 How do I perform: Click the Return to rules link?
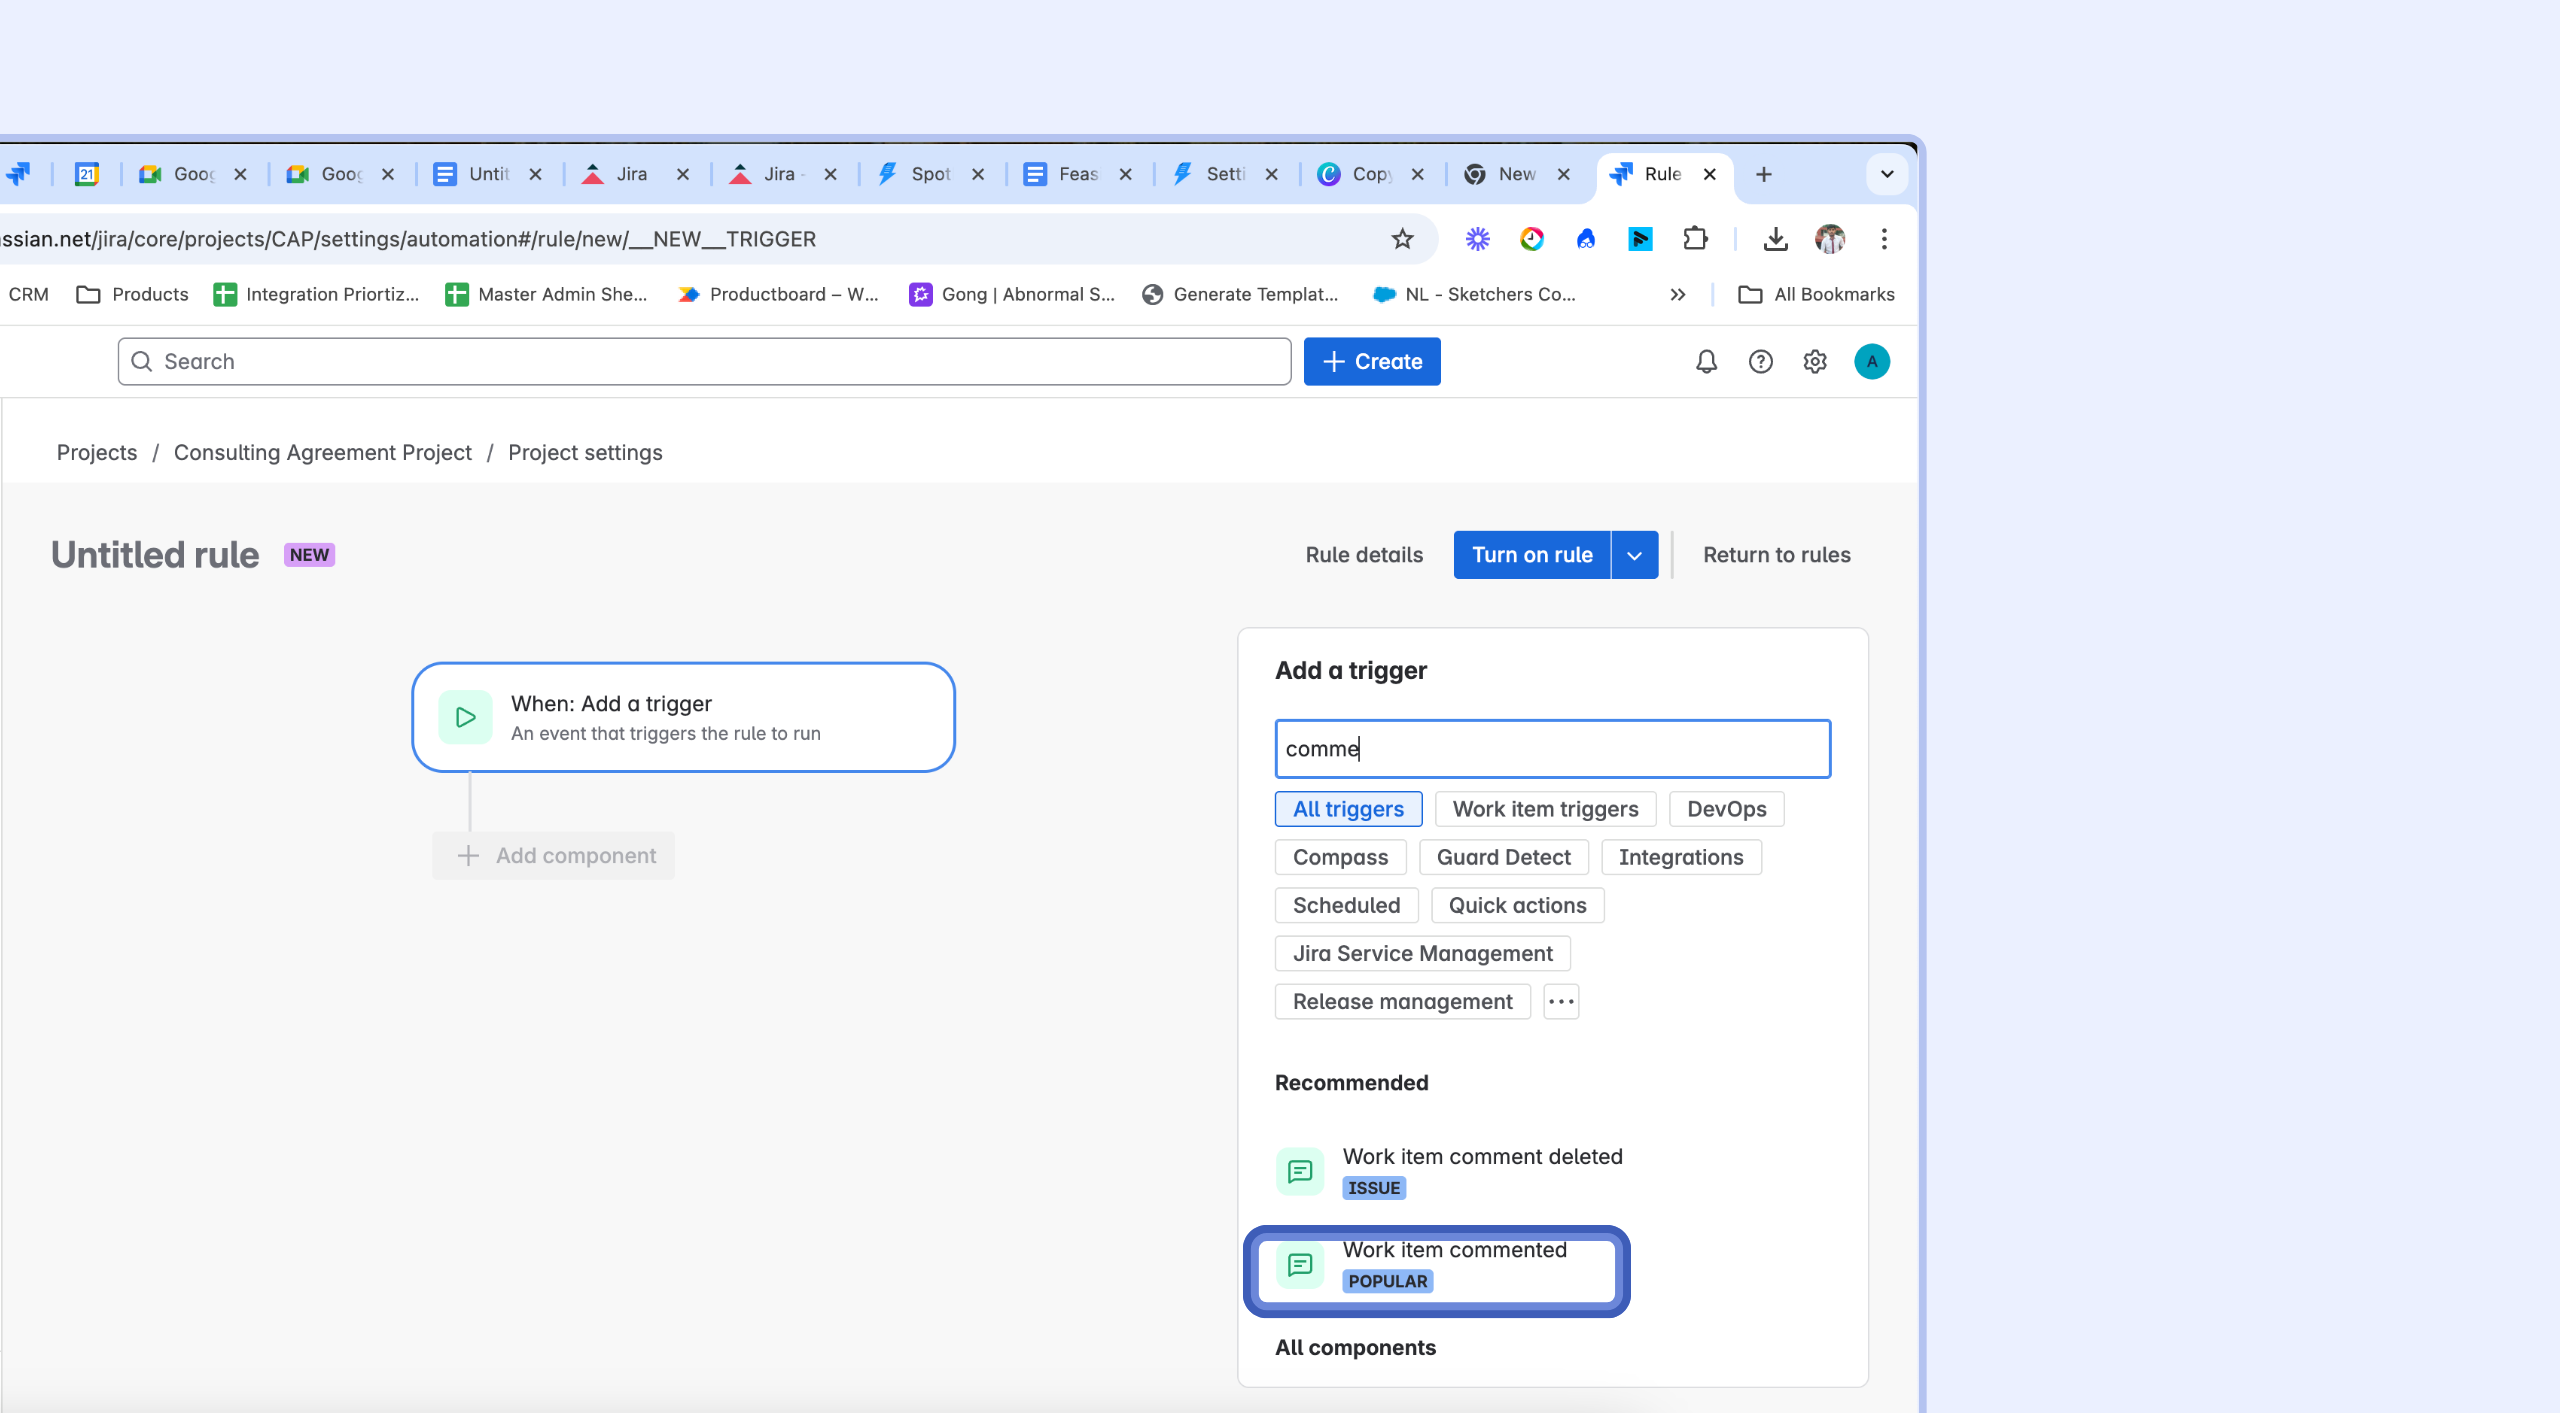click(1776, 555)
